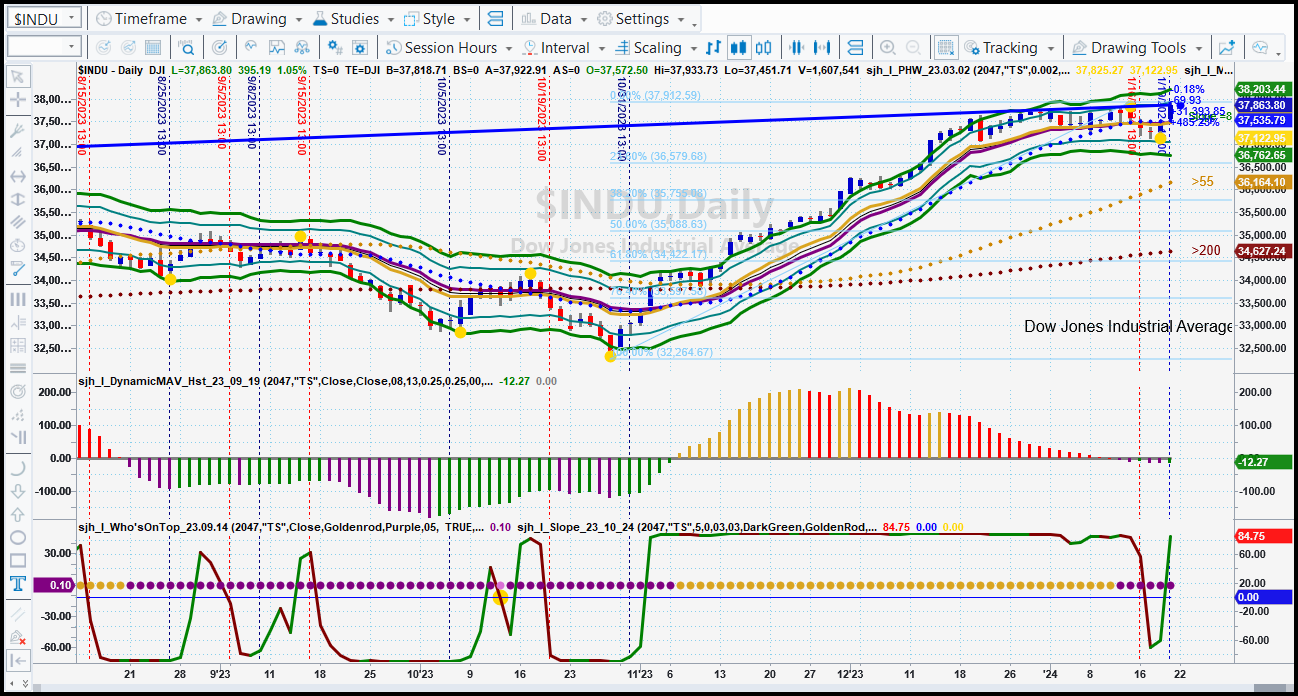Click the zoom out magnifier
This screenshot has height=696, width=1298.
coord(915,47)
